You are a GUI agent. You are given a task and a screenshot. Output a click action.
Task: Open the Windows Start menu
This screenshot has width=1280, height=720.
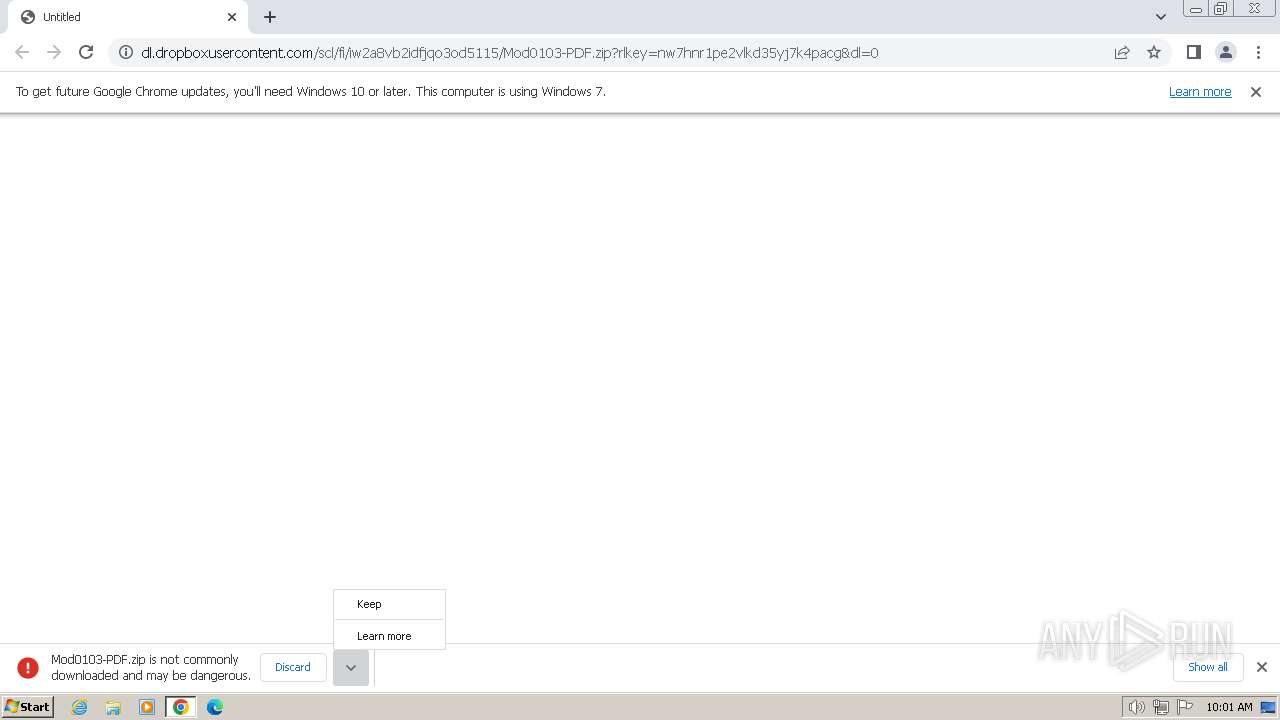coord(28,706)
